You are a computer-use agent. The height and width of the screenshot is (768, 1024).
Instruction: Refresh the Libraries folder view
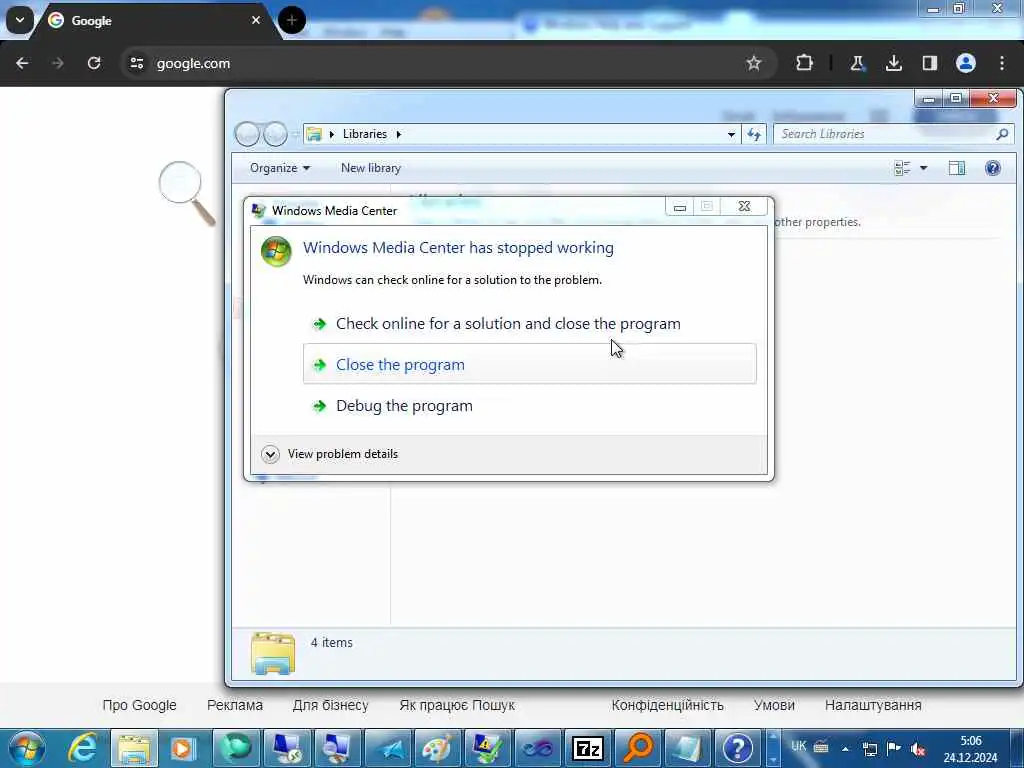(754, 135)
